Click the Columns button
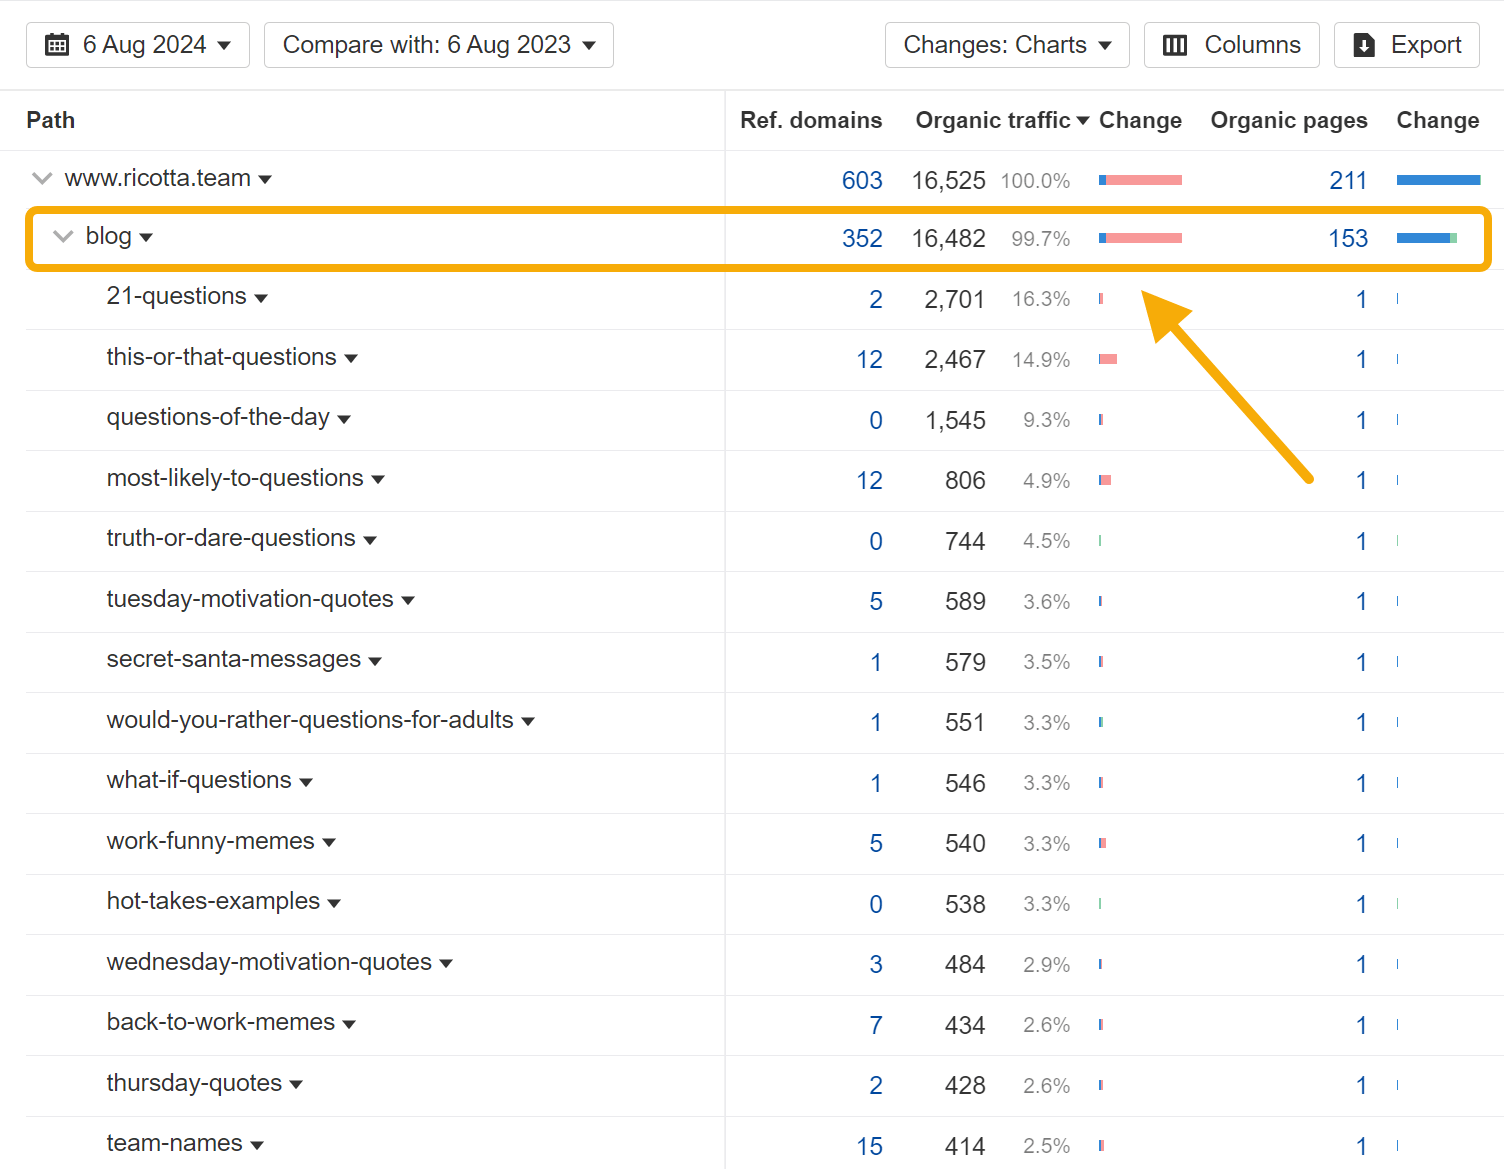Viewport: 1504px width, 1169px height. tap(1231, 44)
